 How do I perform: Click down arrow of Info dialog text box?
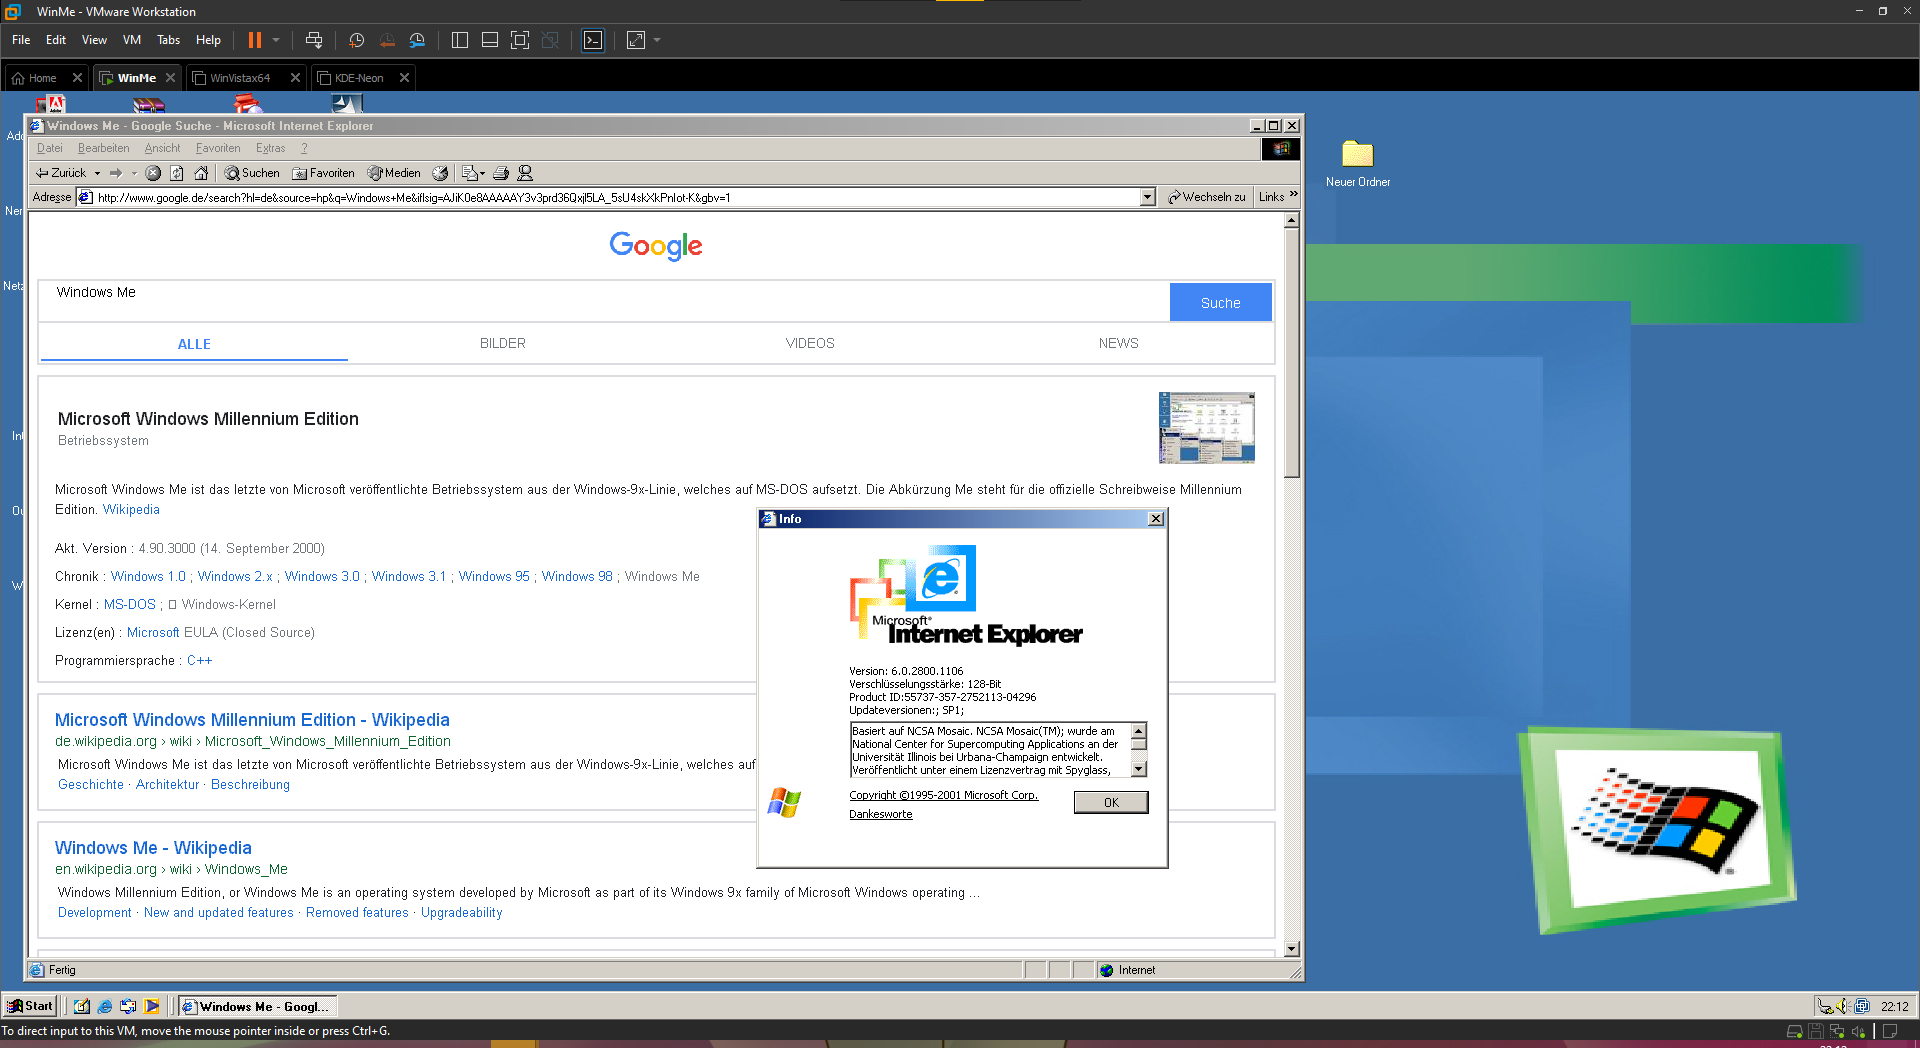[x=1138, y=769]
